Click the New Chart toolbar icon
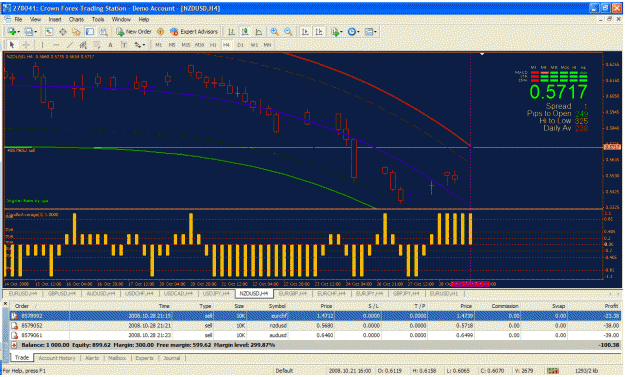This screenshot has height=377, width=625. click(x=11, y=31)
